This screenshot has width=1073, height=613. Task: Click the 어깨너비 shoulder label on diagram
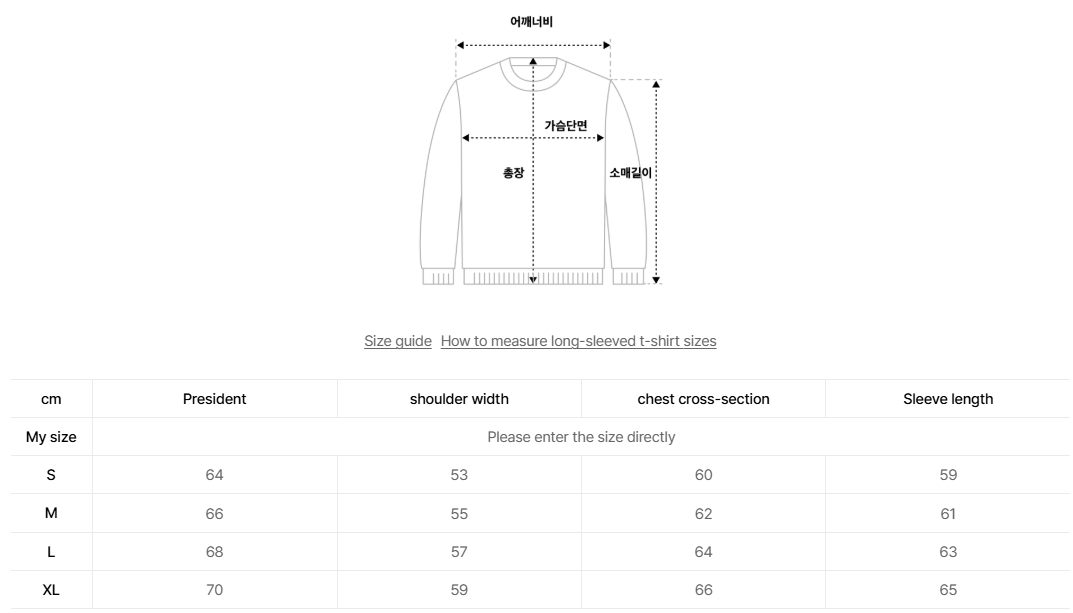[532, 22]
